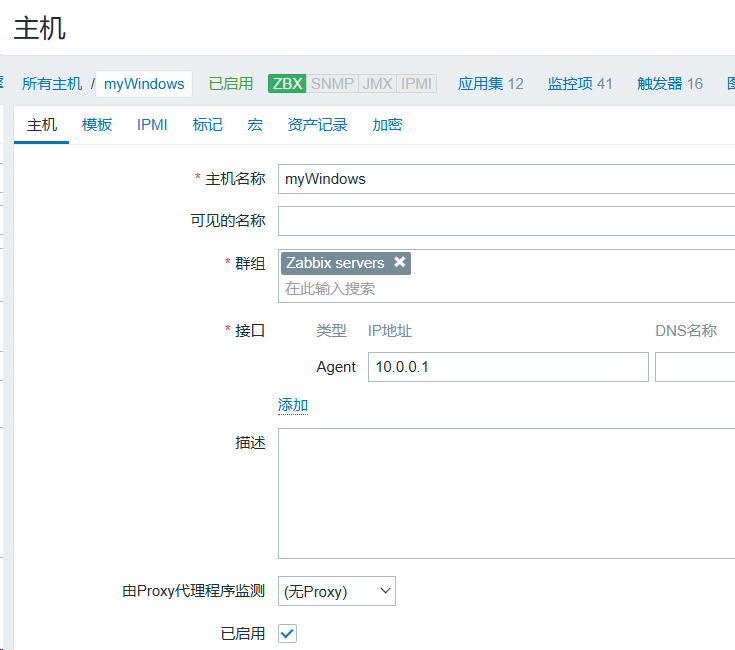This screenshot has height=650, width=735.
Task: Open 监控项 41 link
Action: point(580,84)
